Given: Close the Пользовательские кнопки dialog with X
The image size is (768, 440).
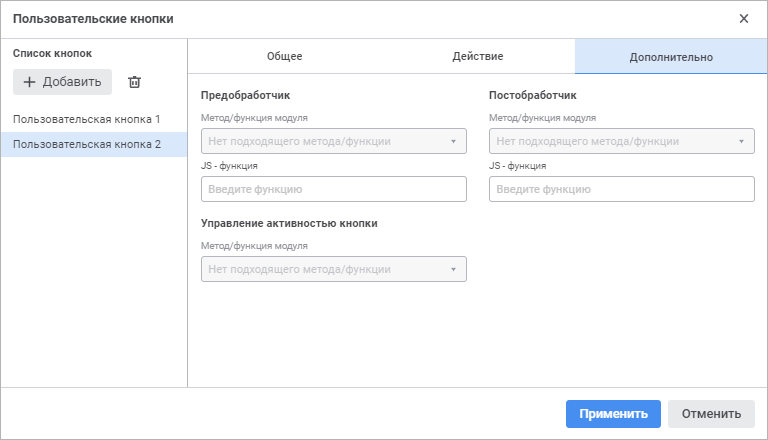Looking at the screenshot, I should coord(743,18).
